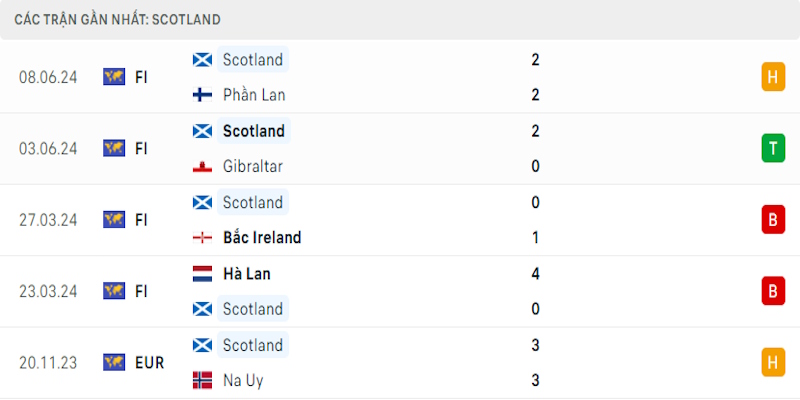Click red B badge for 27.03.24 match
800x400 pixels.
pos(773,220)
